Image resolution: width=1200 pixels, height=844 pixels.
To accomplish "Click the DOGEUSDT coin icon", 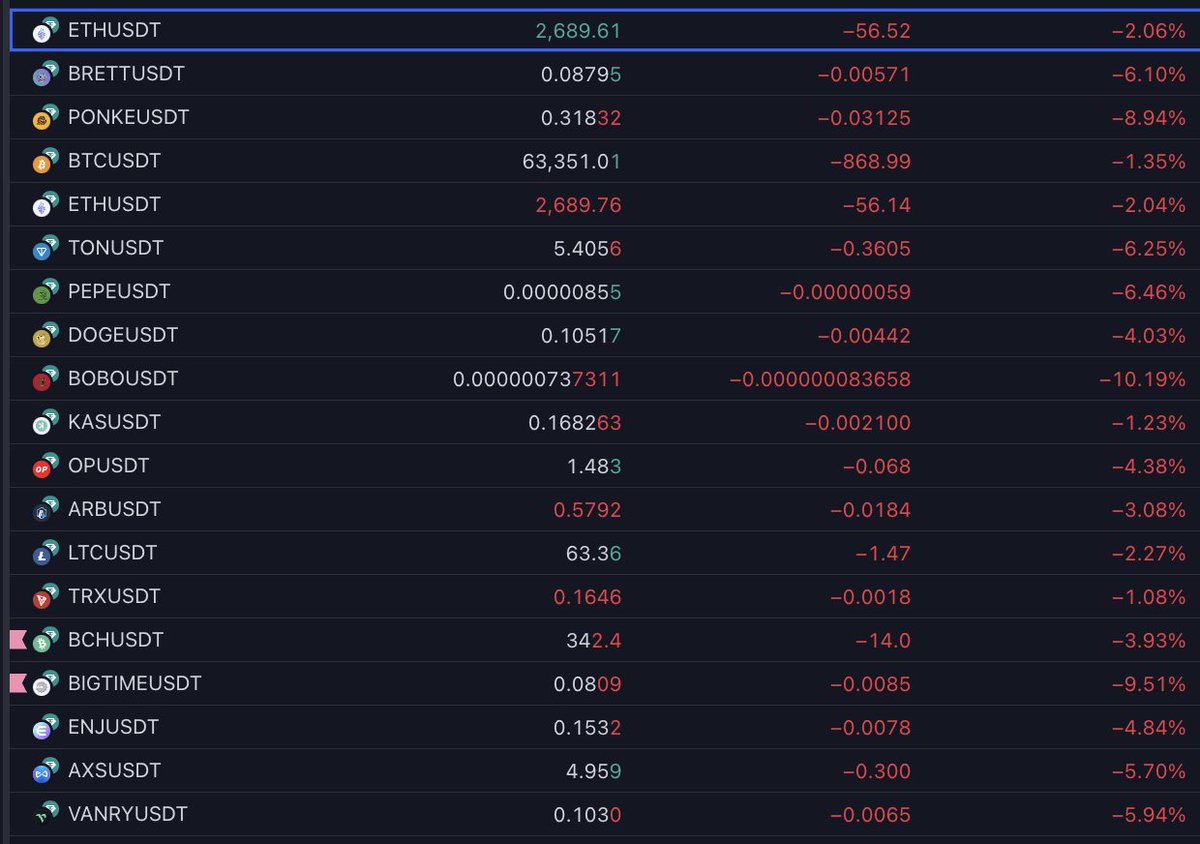I will [x=45, y=335].
